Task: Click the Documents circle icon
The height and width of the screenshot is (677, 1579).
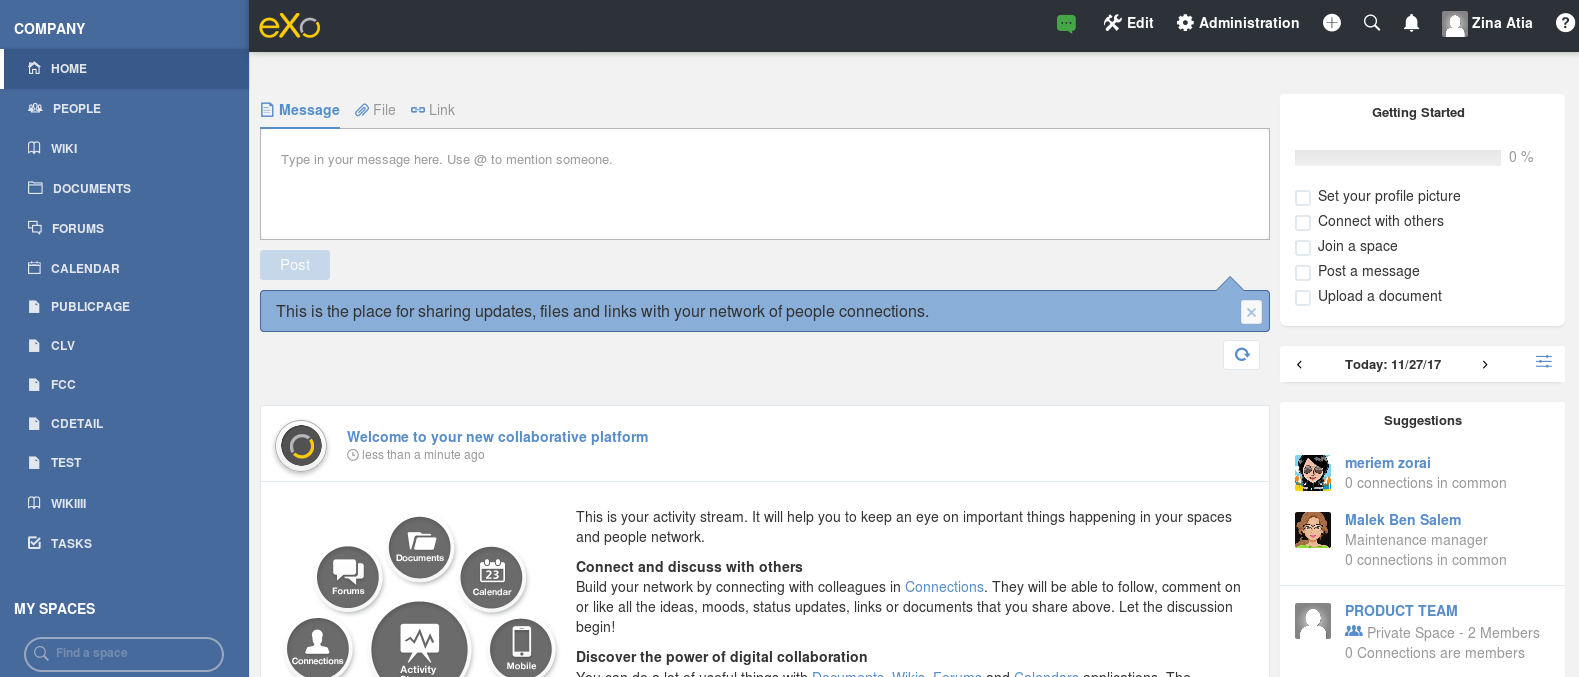Action: coord(420,548)
